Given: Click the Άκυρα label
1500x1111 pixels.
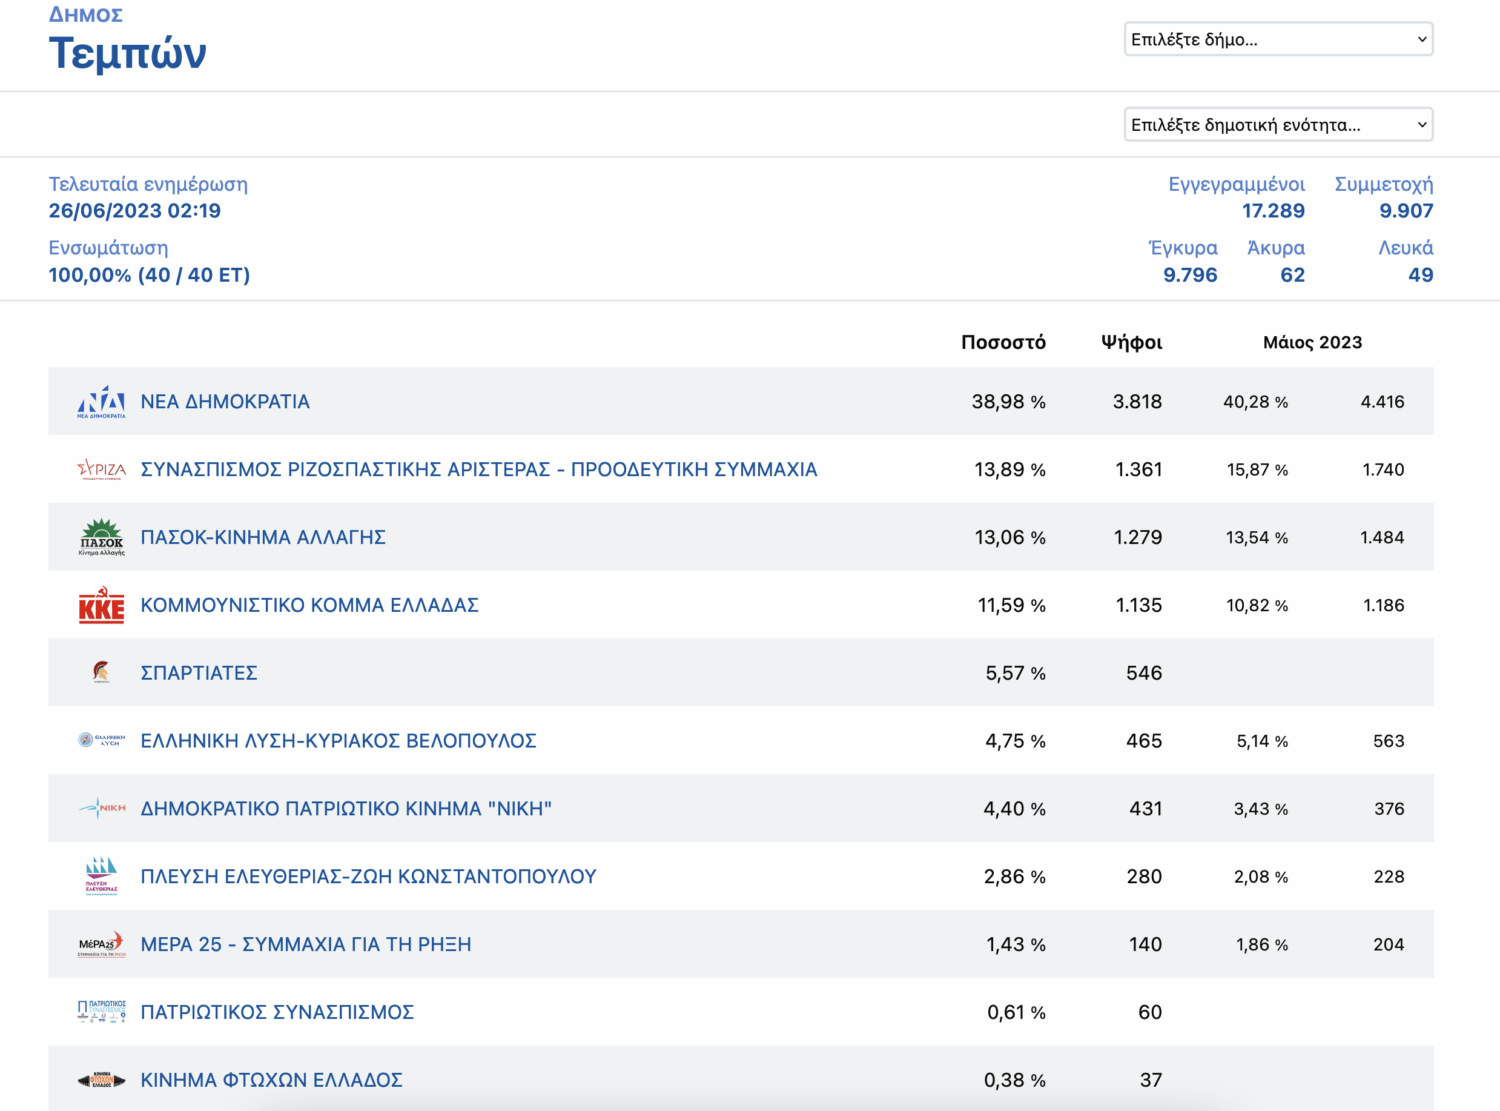Looking at the screenshot, I should pos(1276,248).
